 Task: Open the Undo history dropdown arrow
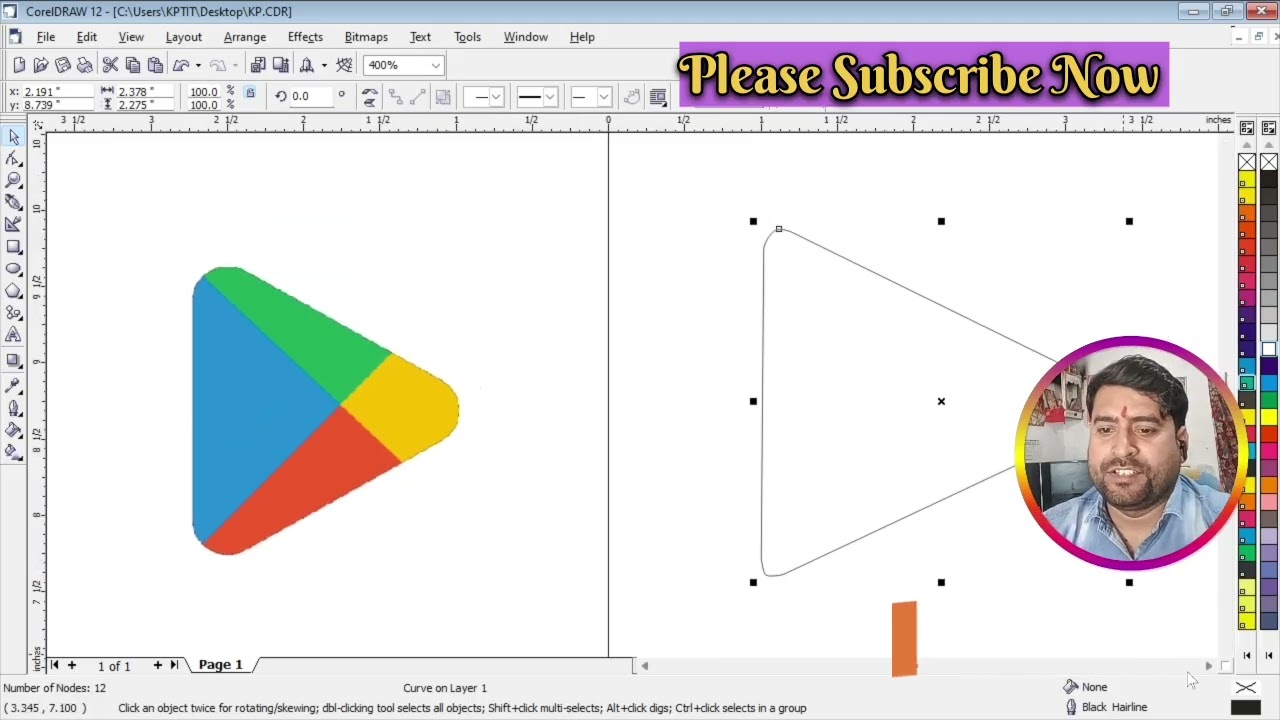(198, 65)
